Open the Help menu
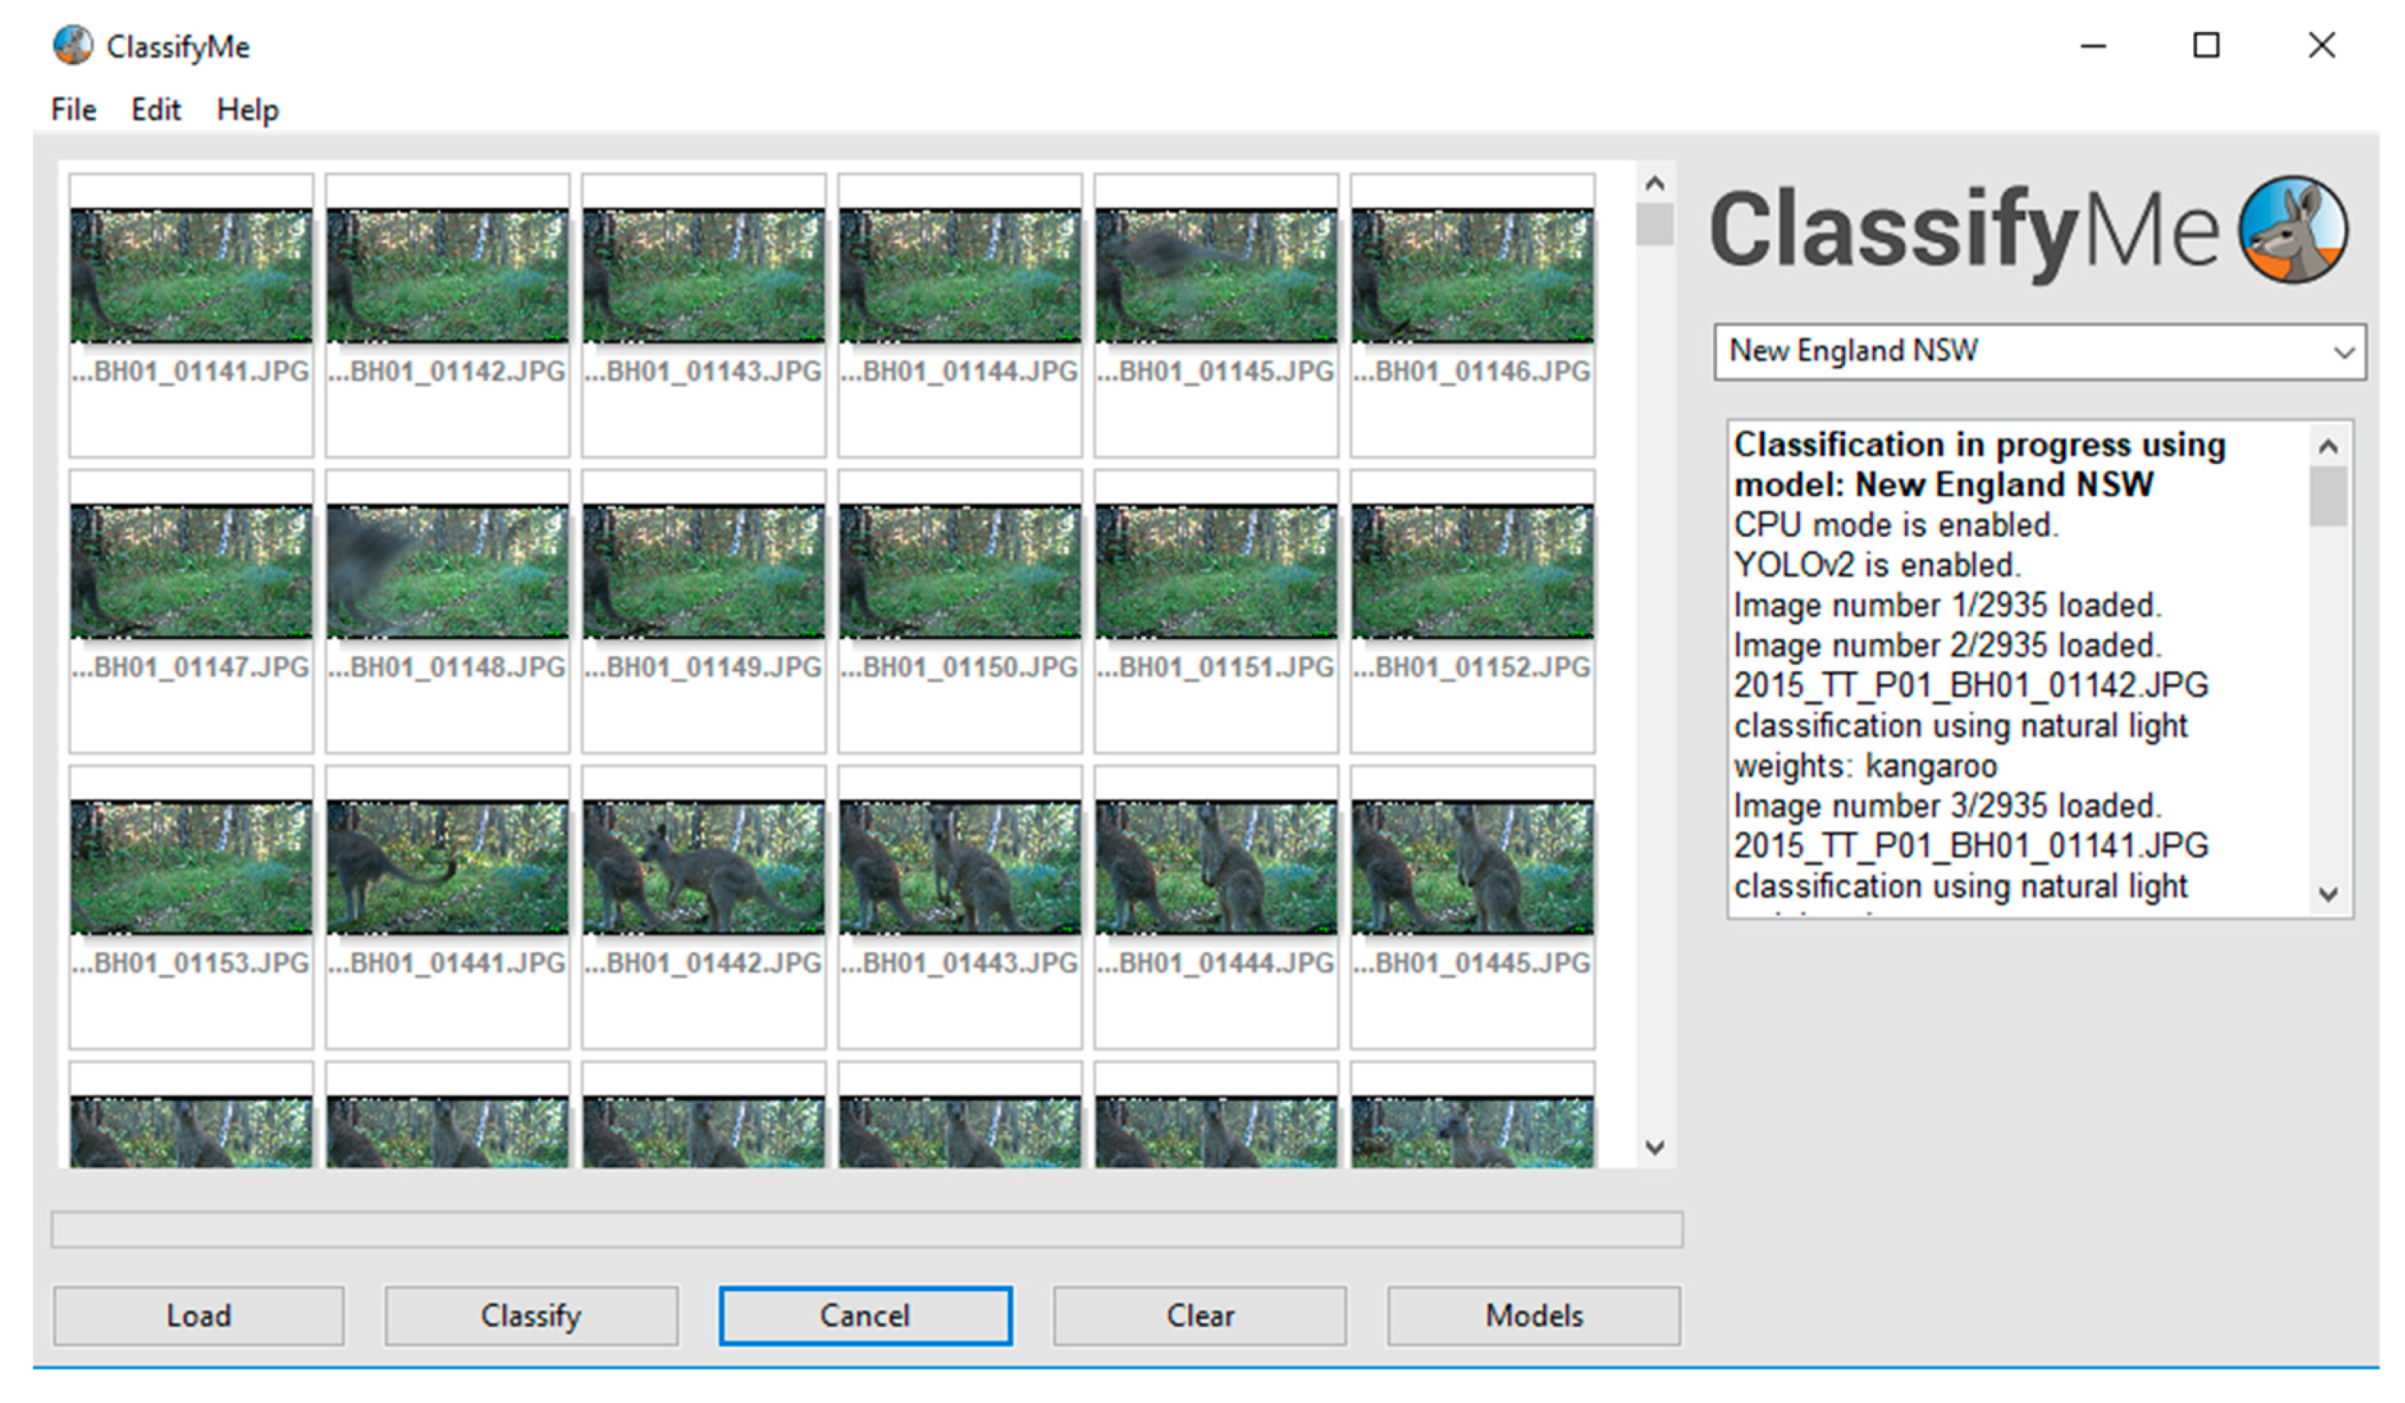 click(x=247, y=110)
